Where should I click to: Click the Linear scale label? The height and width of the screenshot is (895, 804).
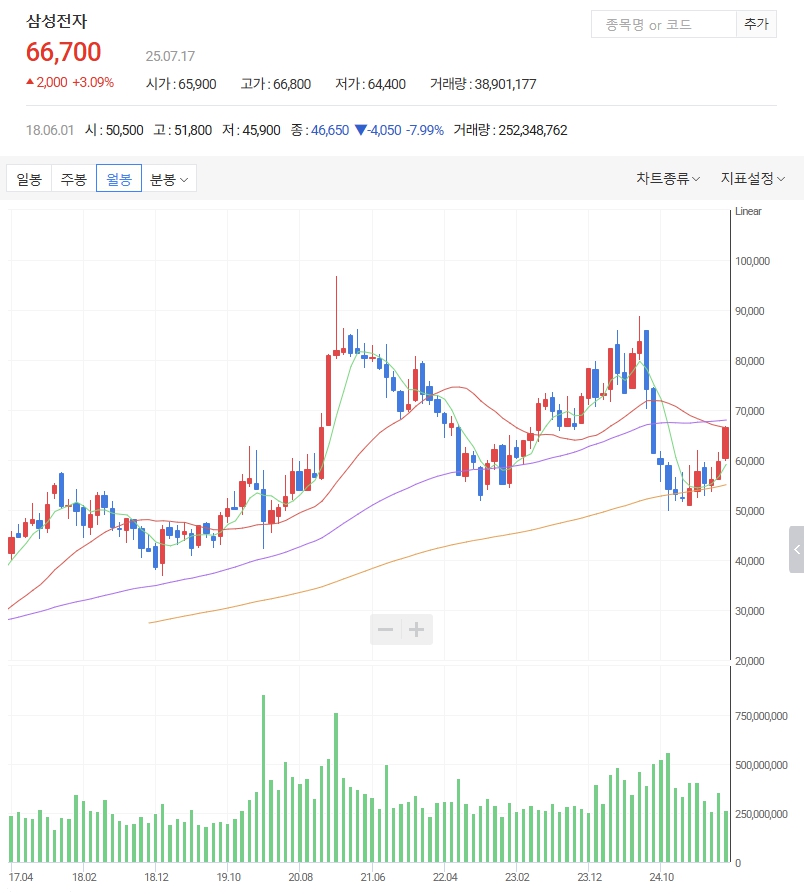click(748, 211)
